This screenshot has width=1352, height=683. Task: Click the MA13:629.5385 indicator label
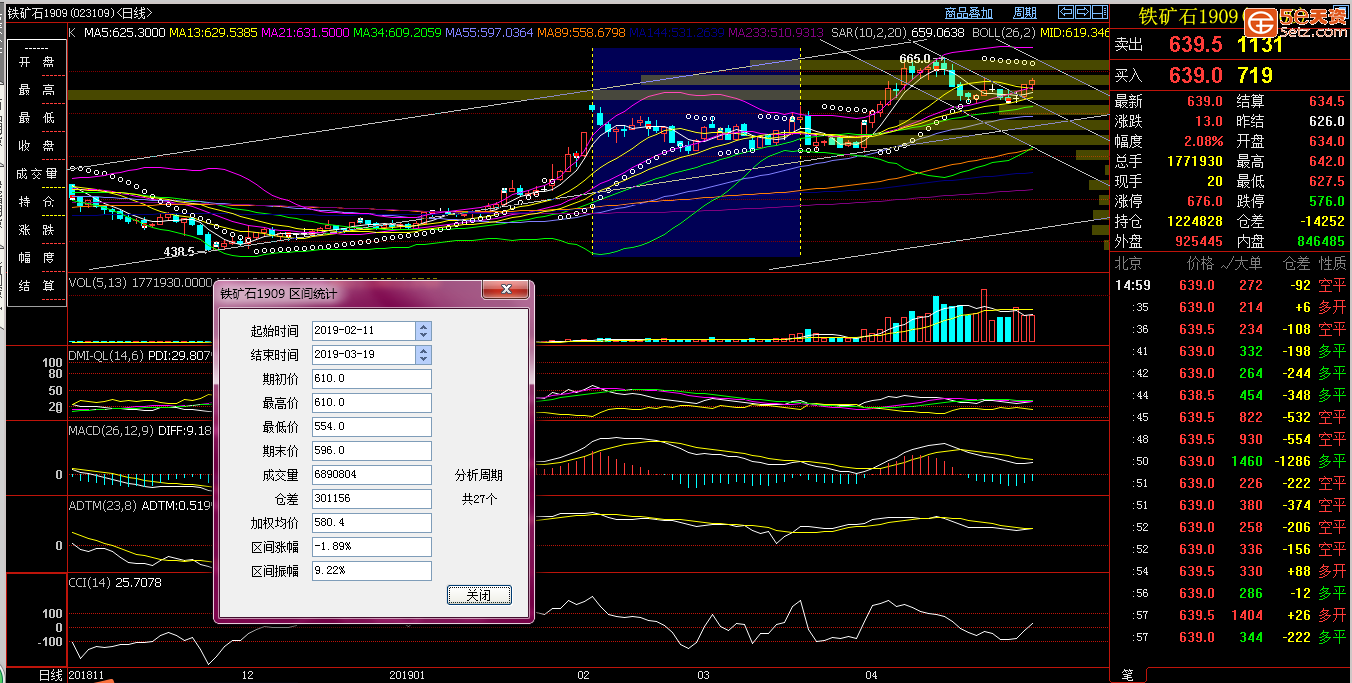213,33
